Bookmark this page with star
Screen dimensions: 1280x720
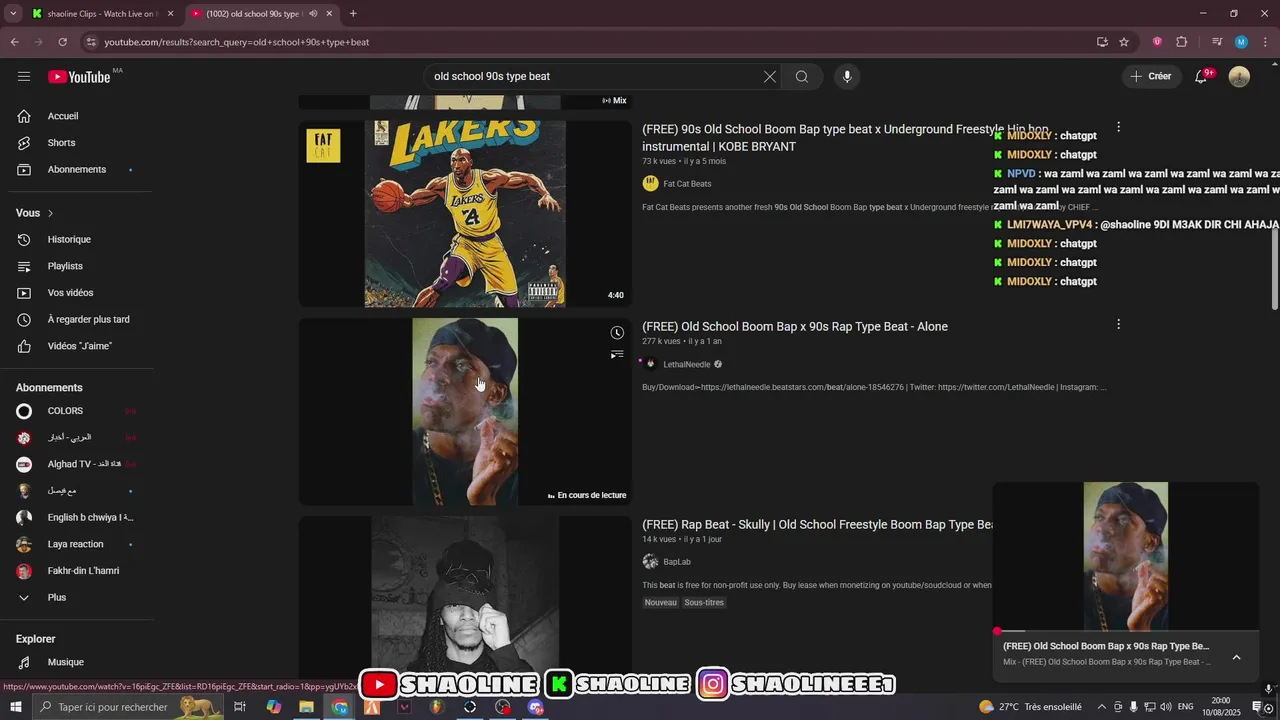point(1124,42)
